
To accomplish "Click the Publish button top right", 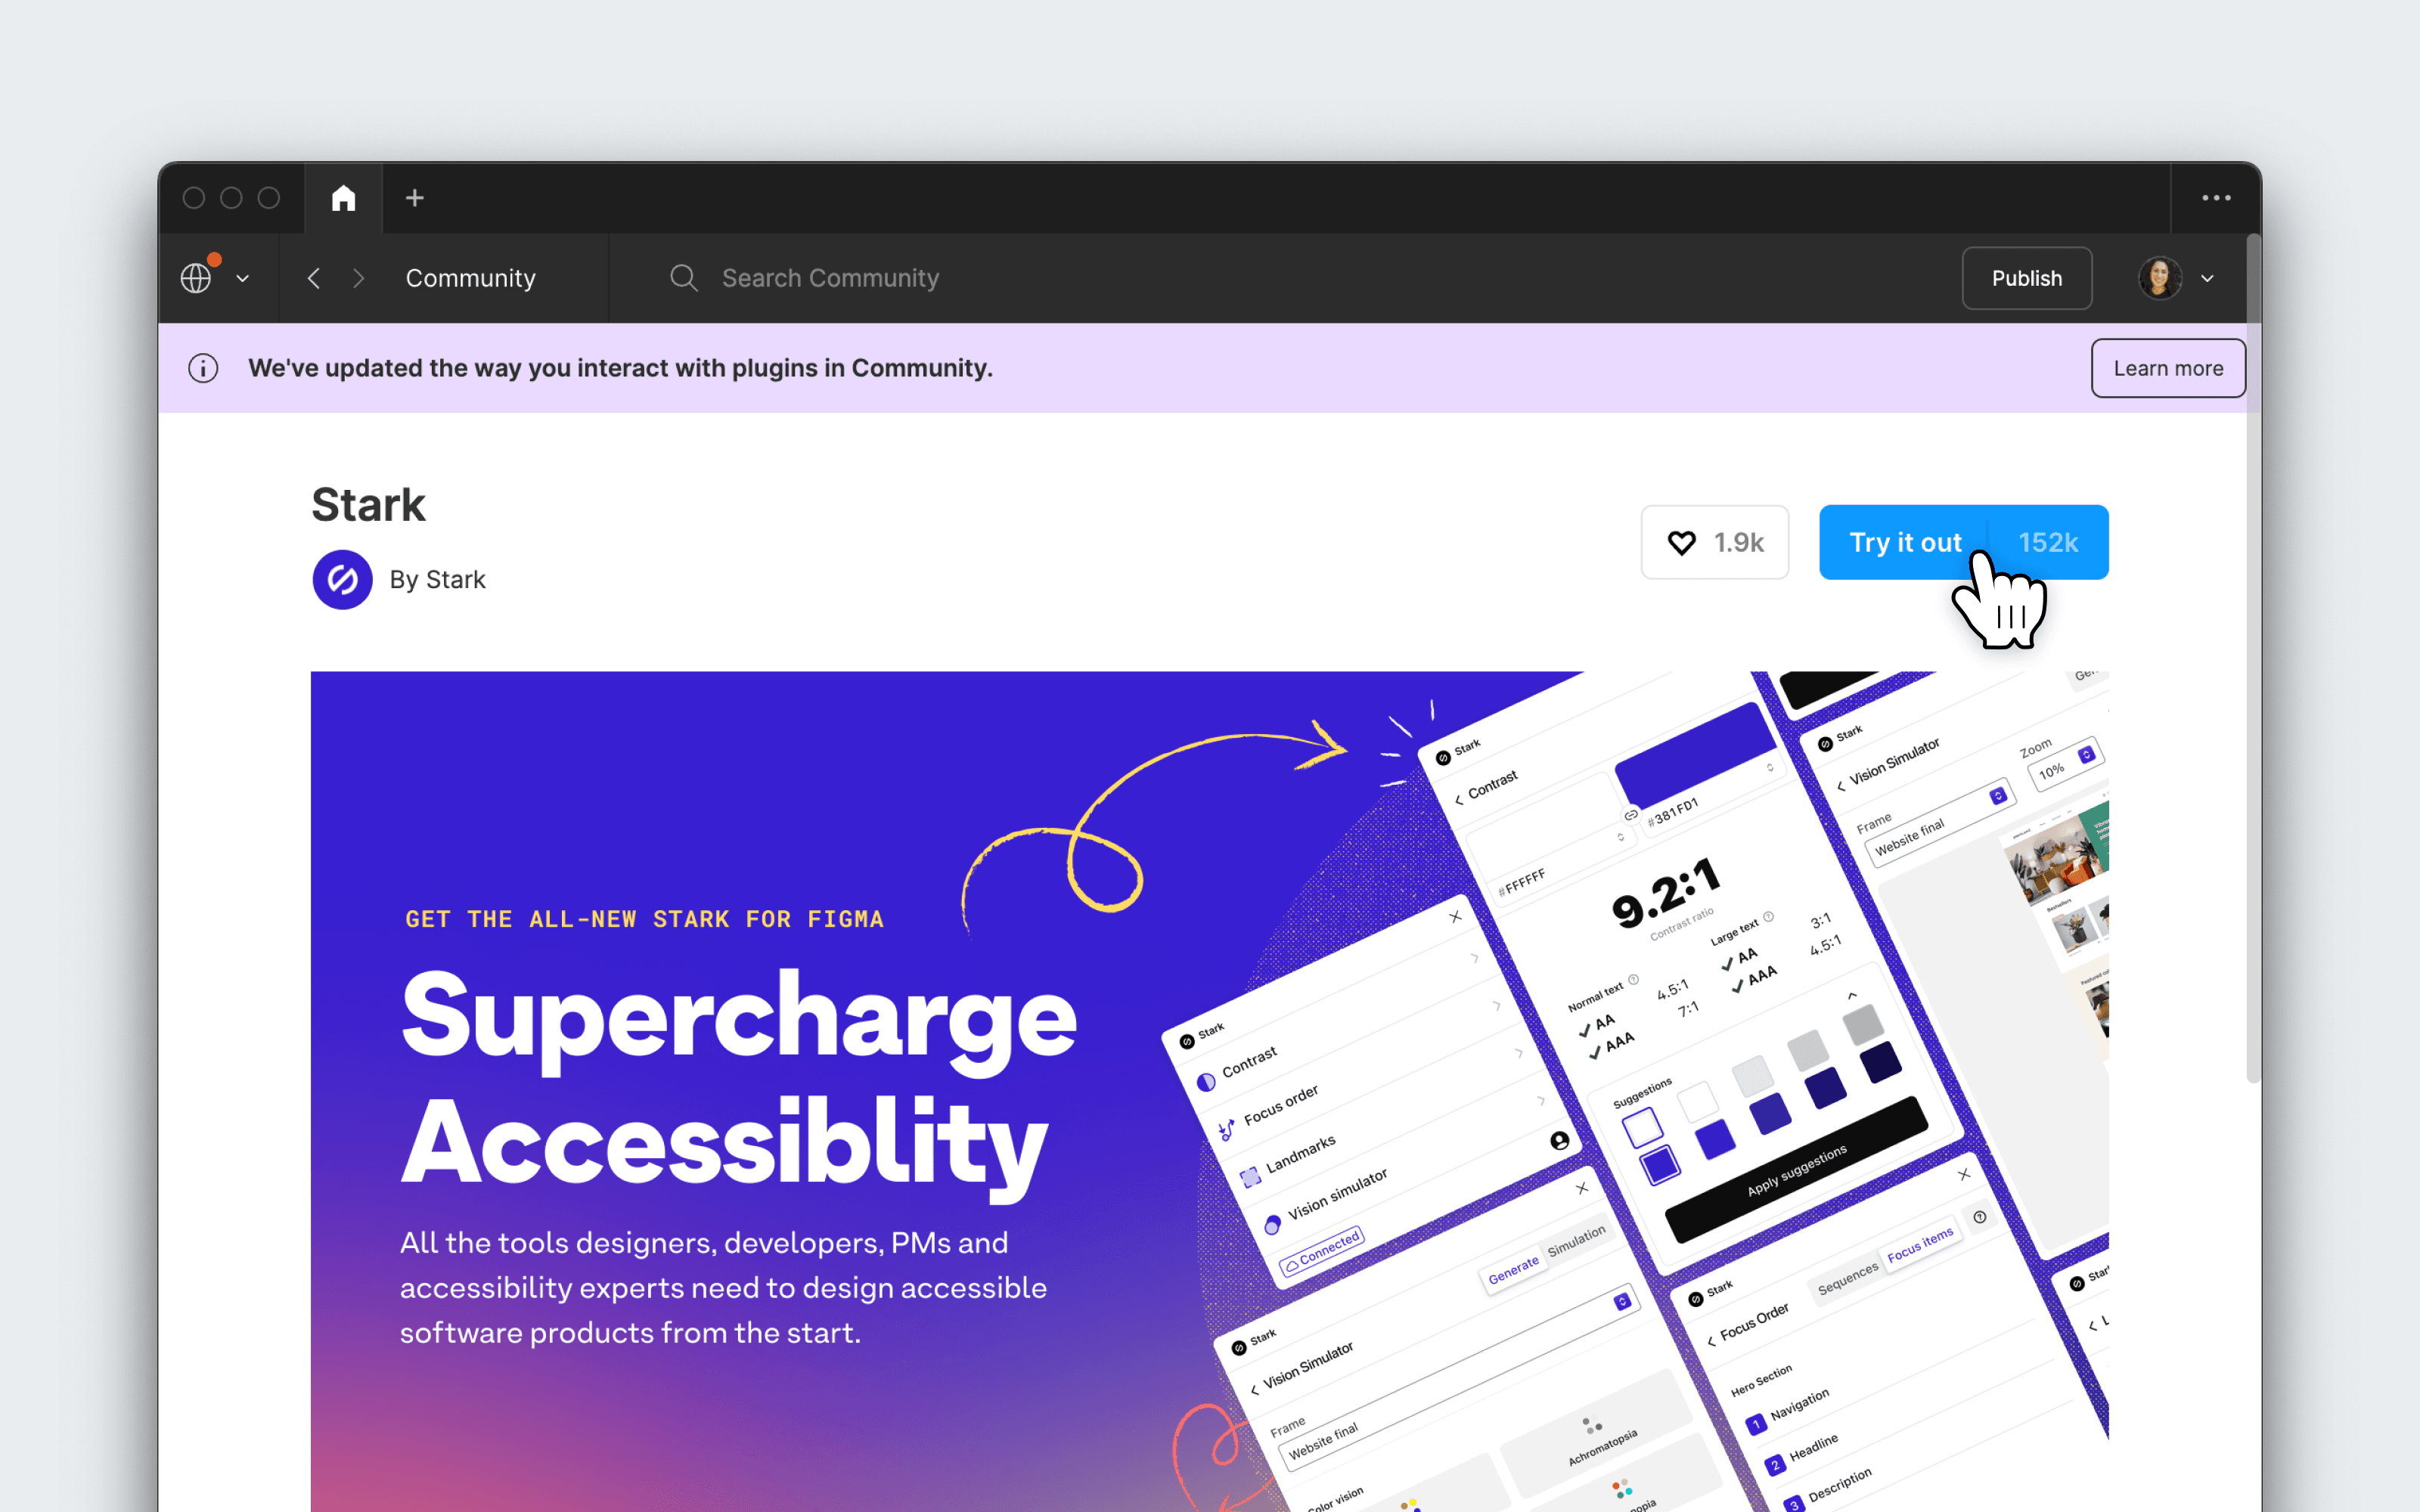I will click(2024, 277).
